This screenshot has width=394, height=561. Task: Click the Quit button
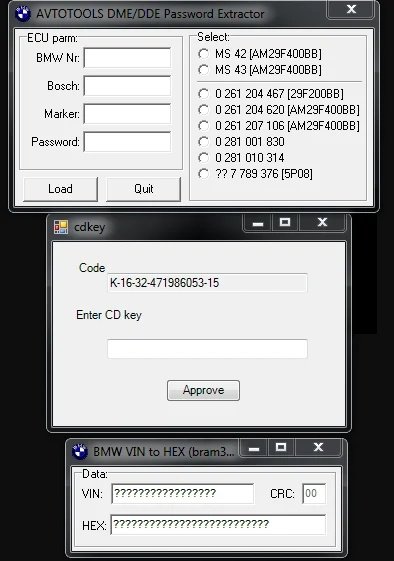point(144,189)
